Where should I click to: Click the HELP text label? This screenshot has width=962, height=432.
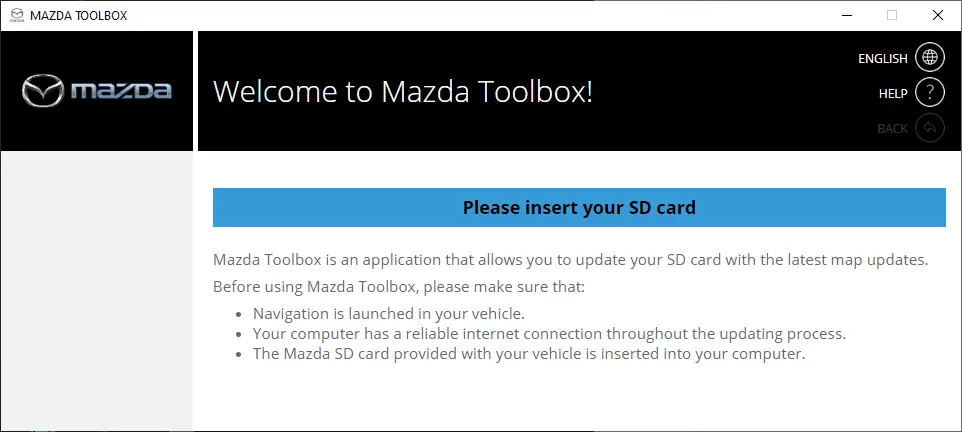click(892, 94)
